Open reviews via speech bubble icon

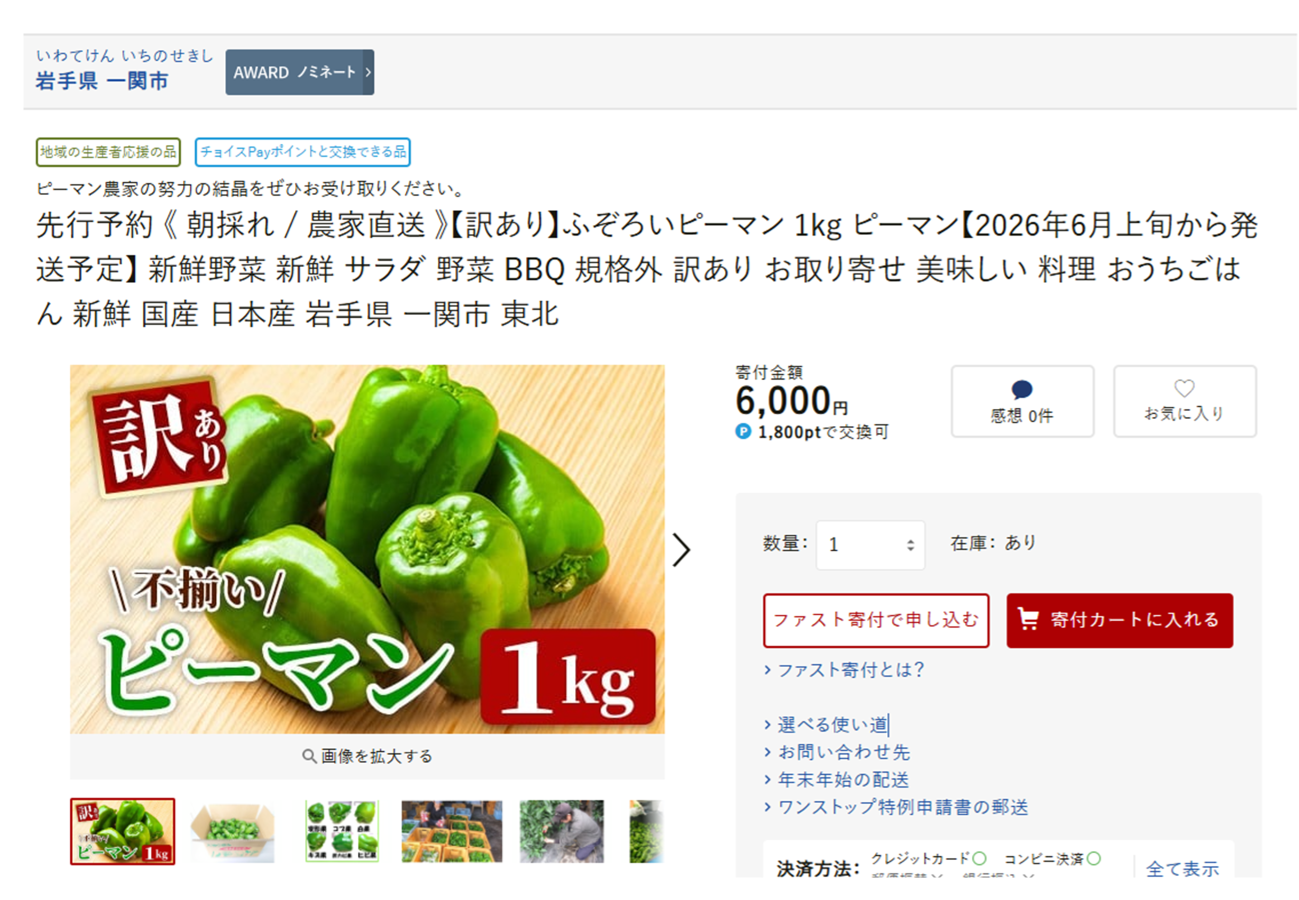coord(1021,390)
